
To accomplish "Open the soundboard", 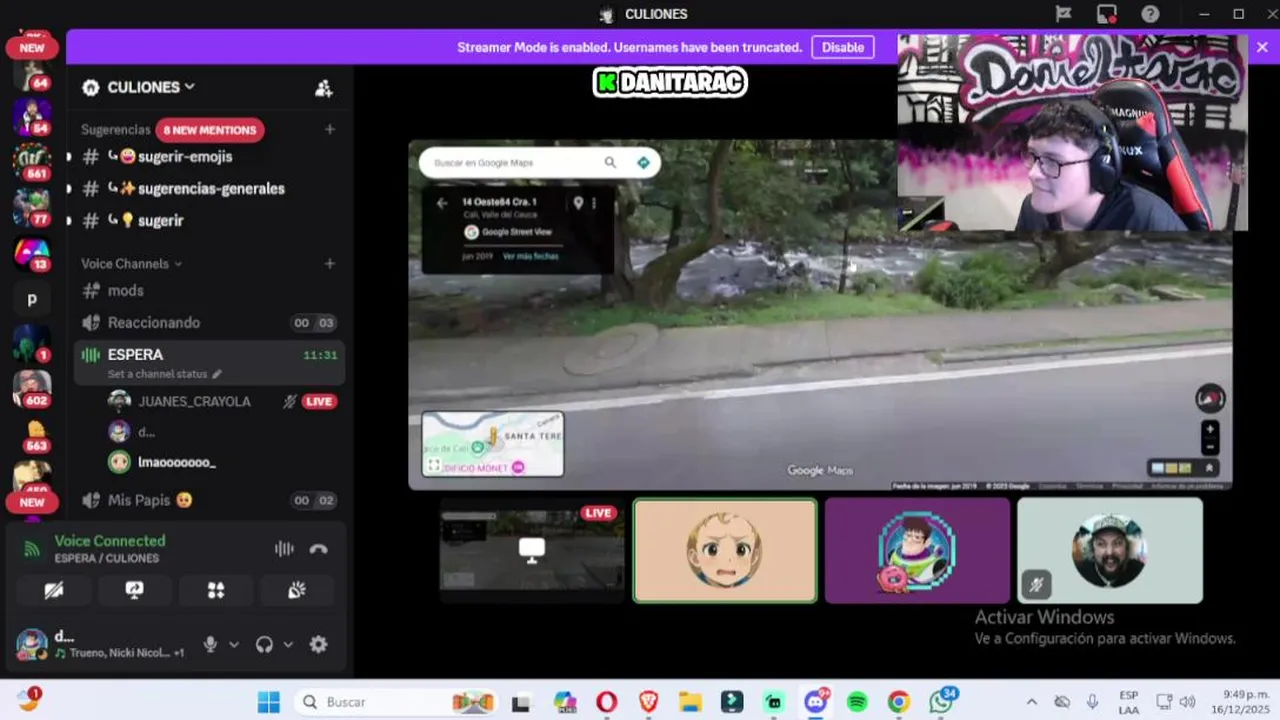I will tap(297, 590).
